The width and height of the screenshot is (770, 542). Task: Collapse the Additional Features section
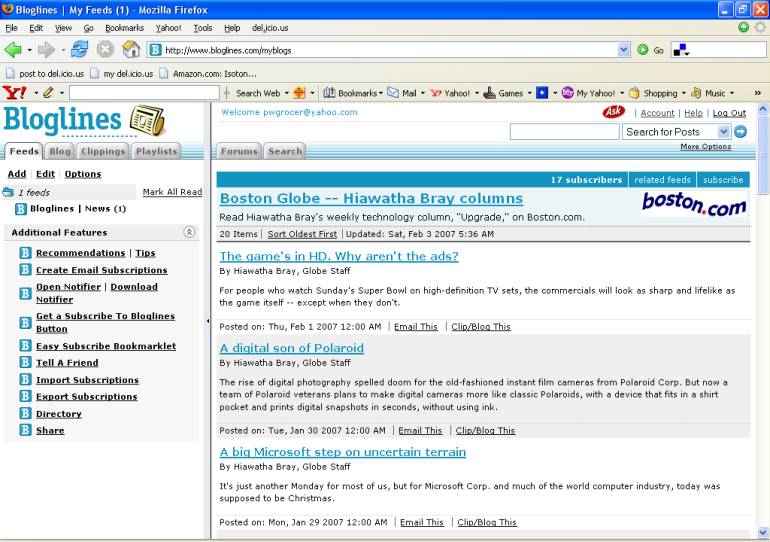[189, 232]
